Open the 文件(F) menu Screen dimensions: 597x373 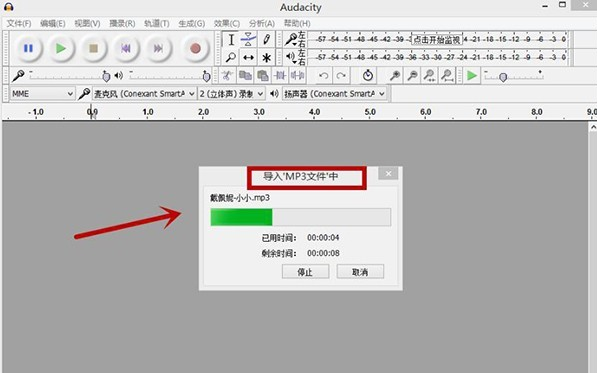coord(19,24)
